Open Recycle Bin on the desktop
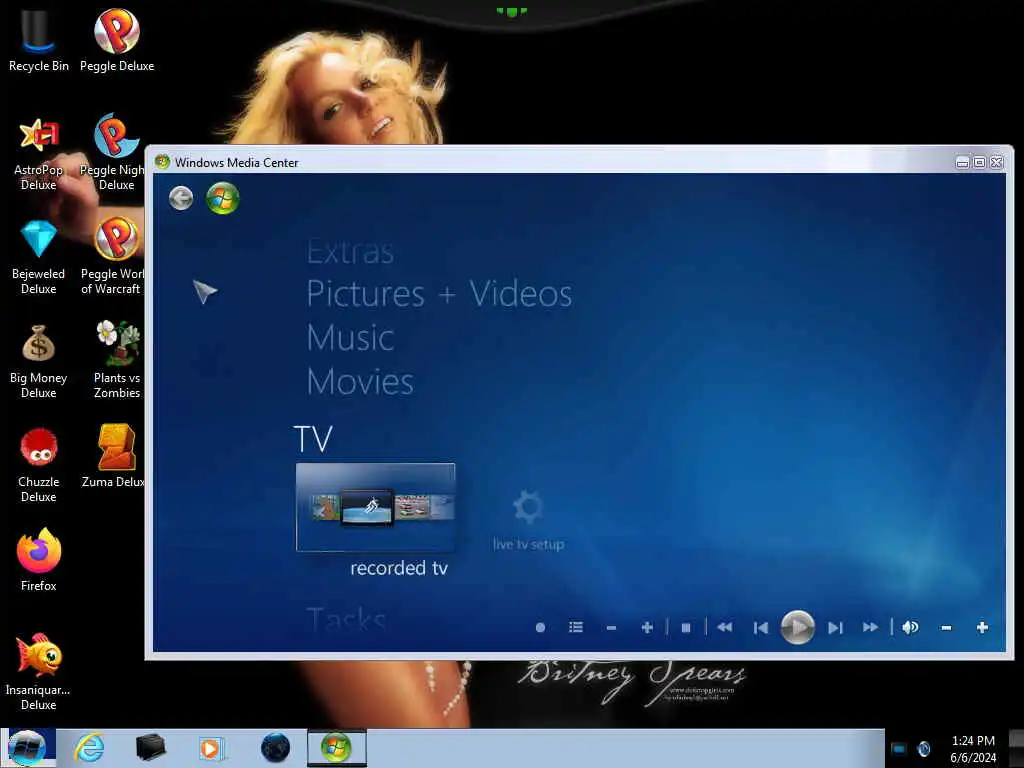The height and width of the screenshot is (768, 1024). point(39,40)
